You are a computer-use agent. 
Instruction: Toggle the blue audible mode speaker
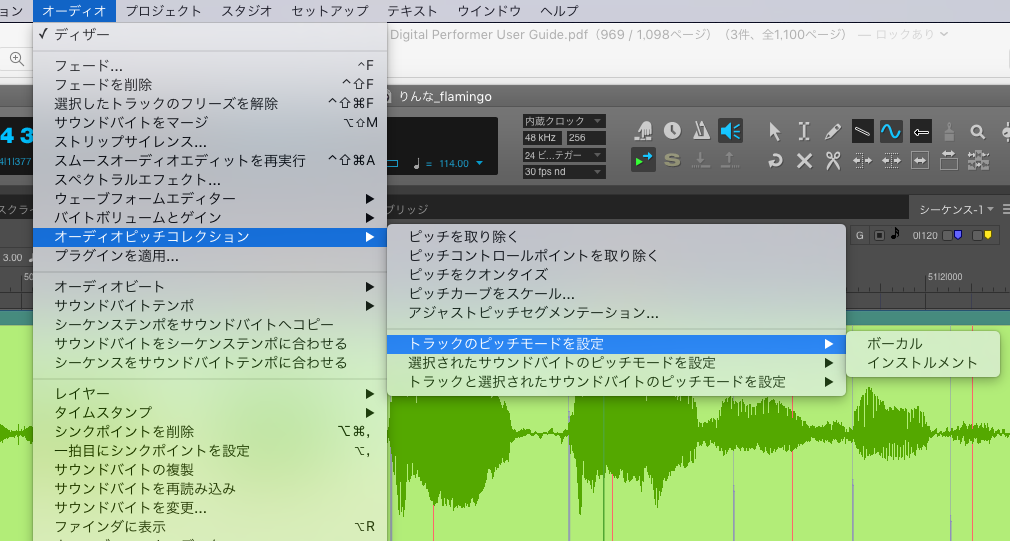(x=731, y=131)
